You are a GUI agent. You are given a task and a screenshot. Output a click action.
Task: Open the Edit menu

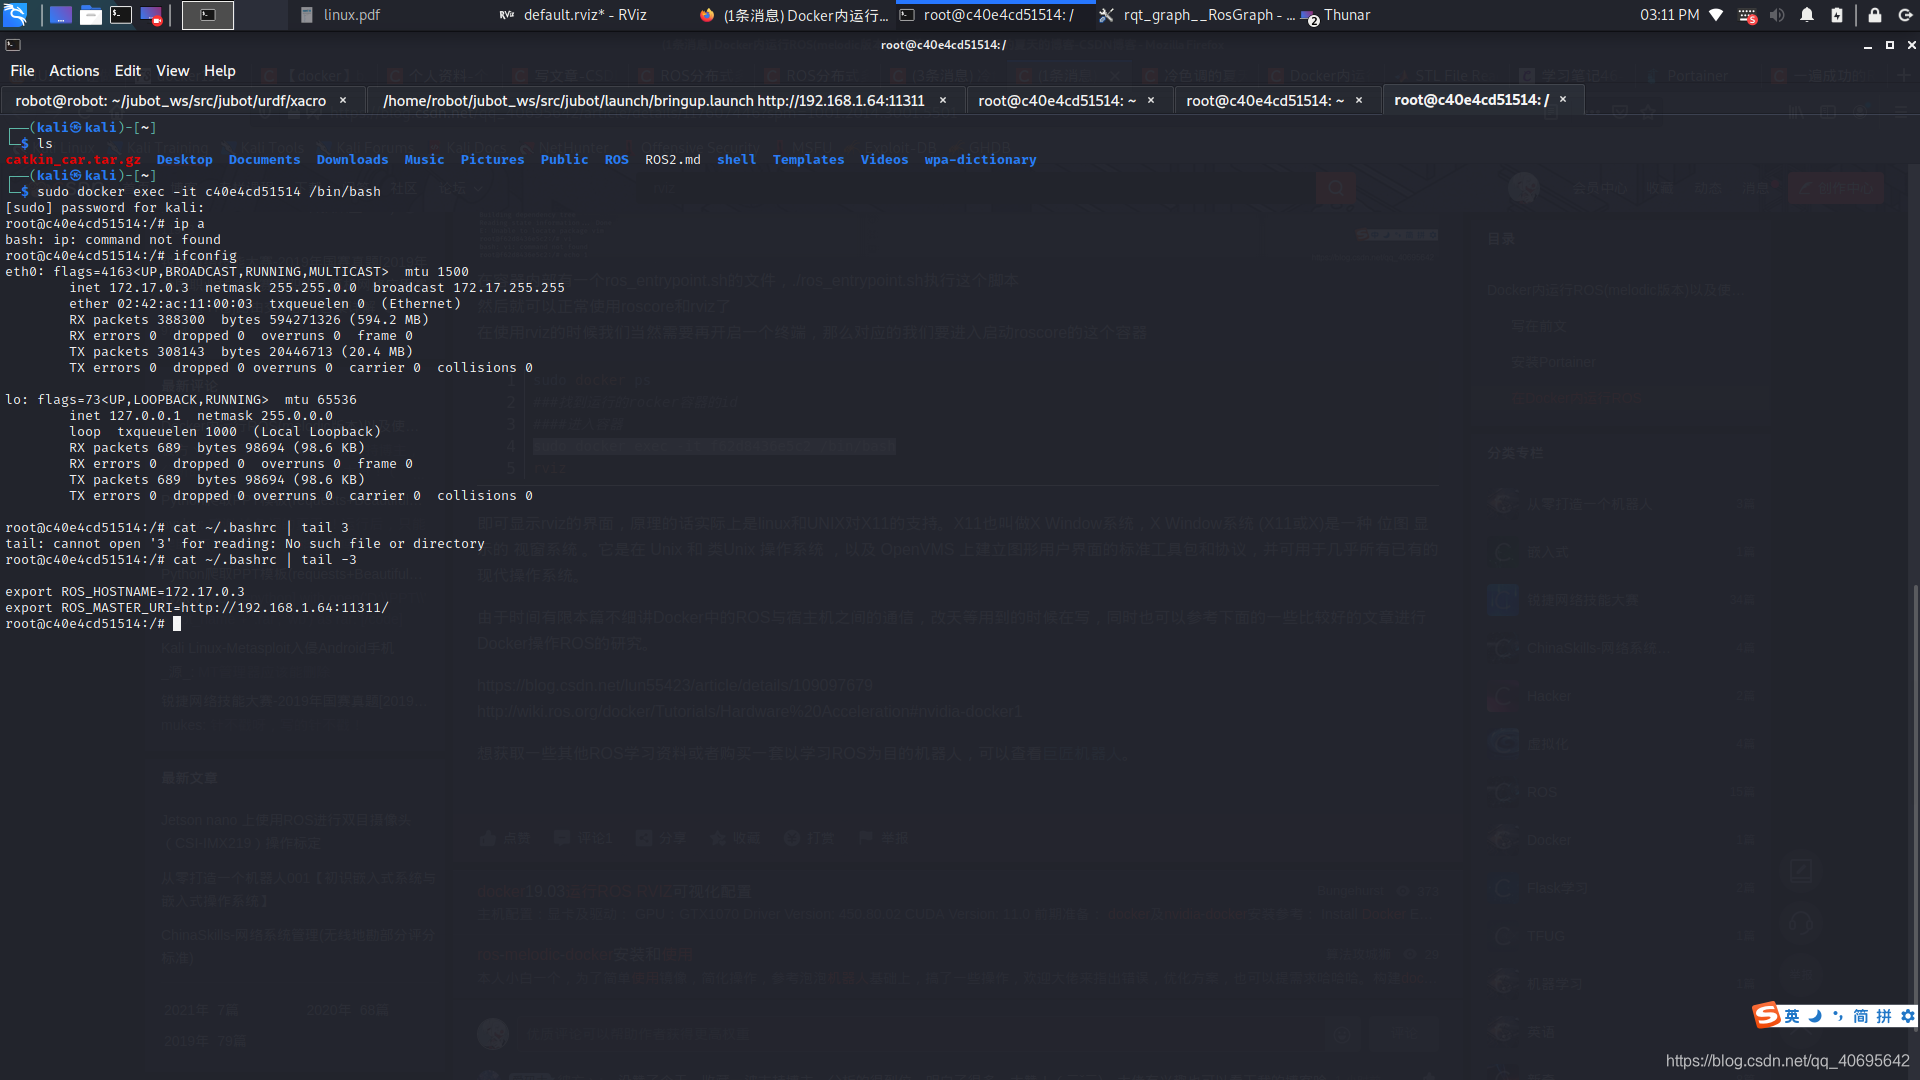[128, 71]
